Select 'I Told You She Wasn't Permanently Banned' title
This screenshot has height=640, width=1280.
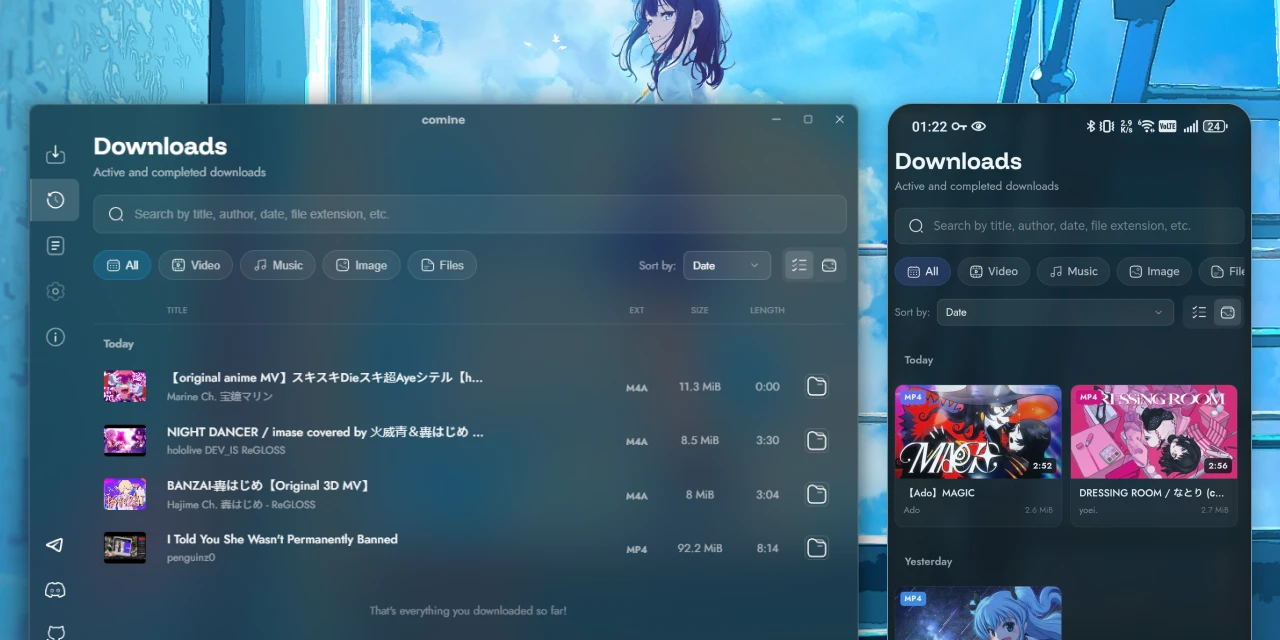pyautogui.click(x=282, y=539)
